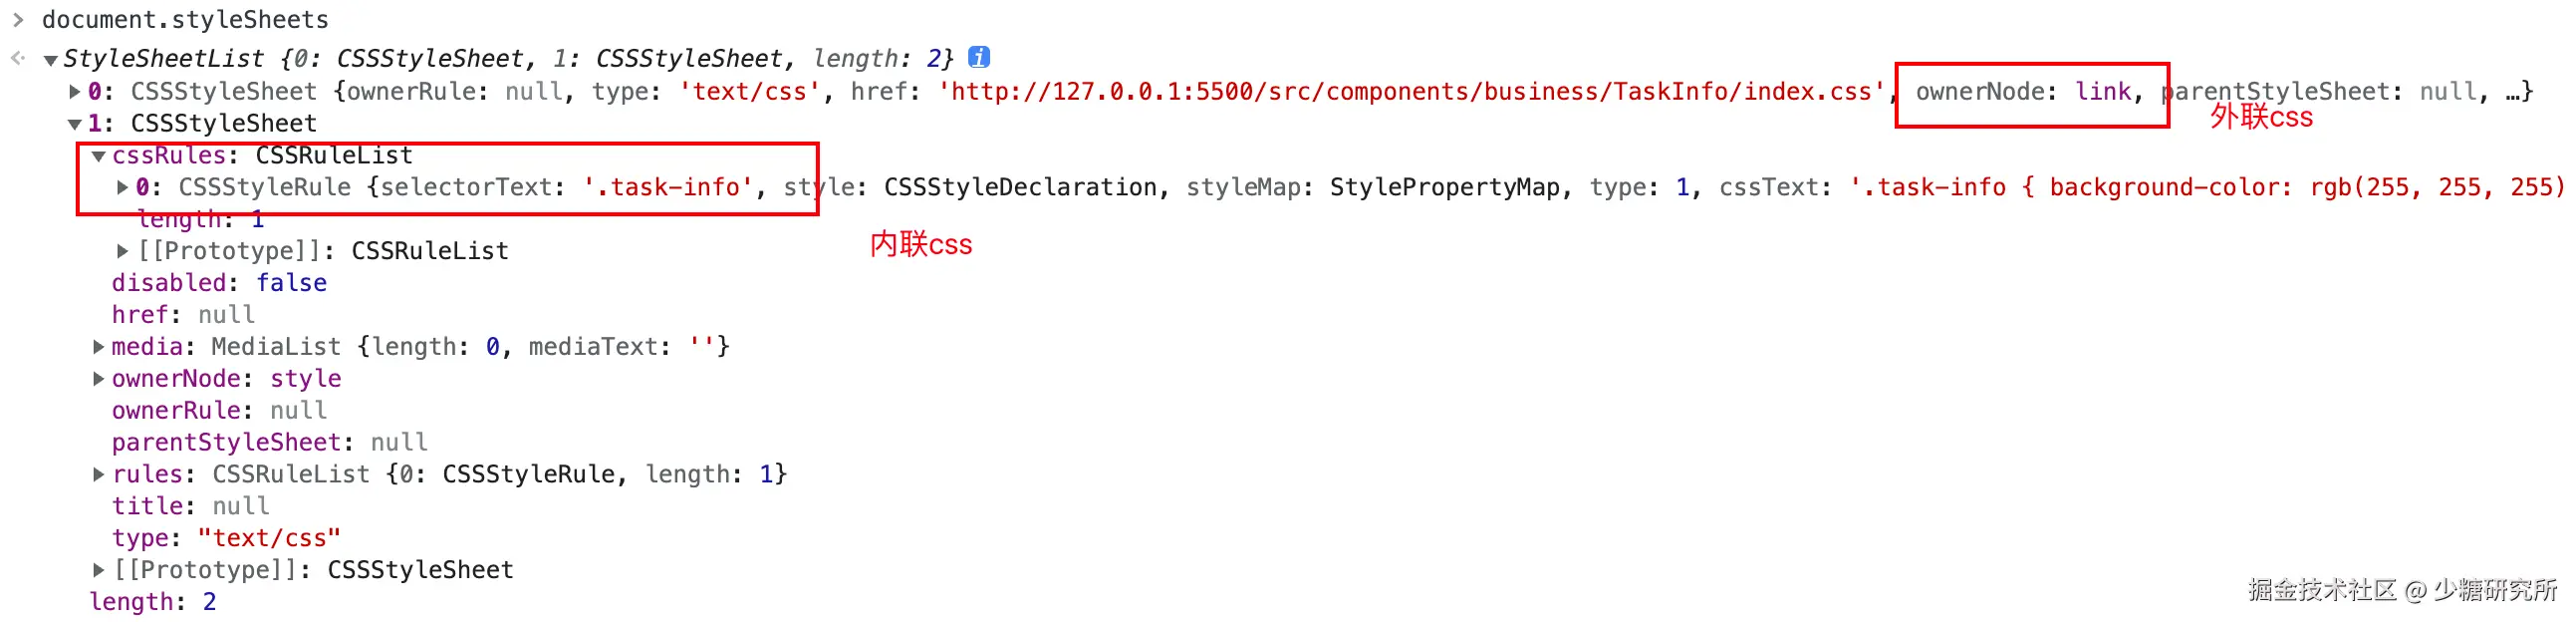Collapse the second CSSStyleSheet entry 1
Screen dimensions: 2576x622
click(x=74, y=124)
